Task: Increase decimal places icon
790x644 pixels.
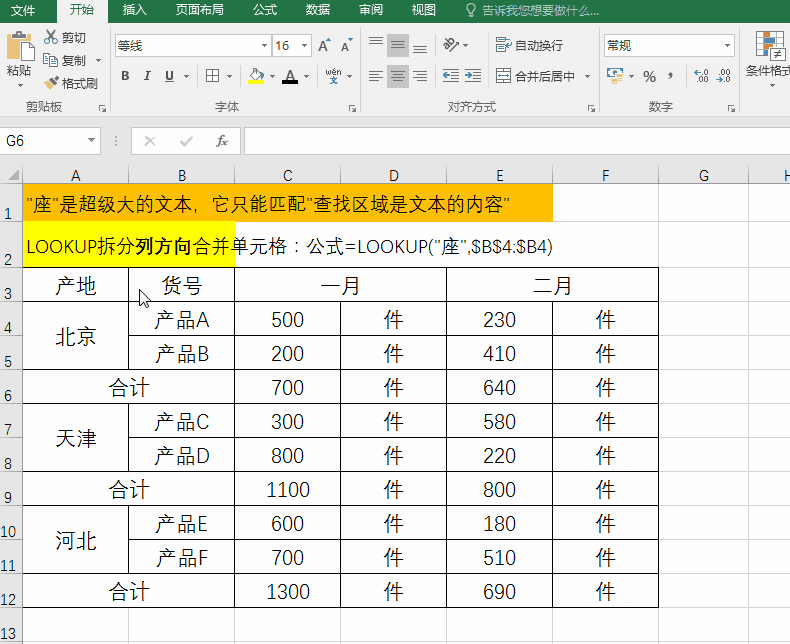Action: [701, 76]
